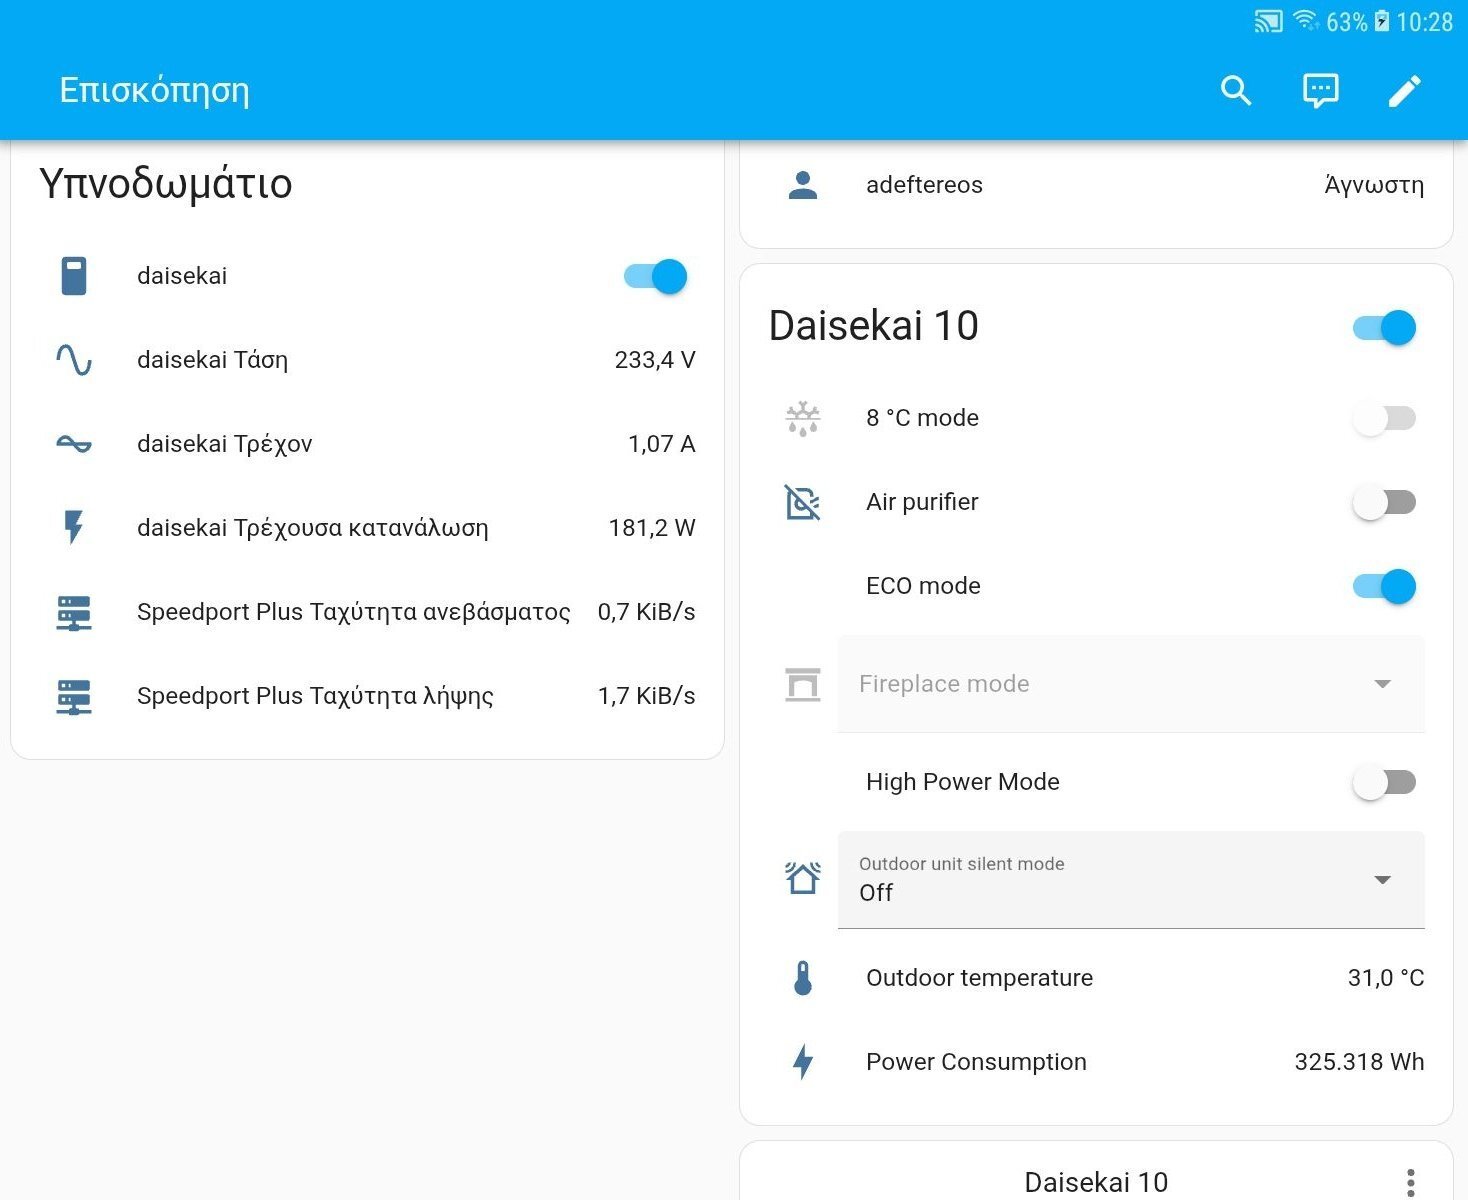This screenshot has height=1200, width=1468.
Task: Open the Assist chat bubble icon
Action: (x=1320, y=91)
